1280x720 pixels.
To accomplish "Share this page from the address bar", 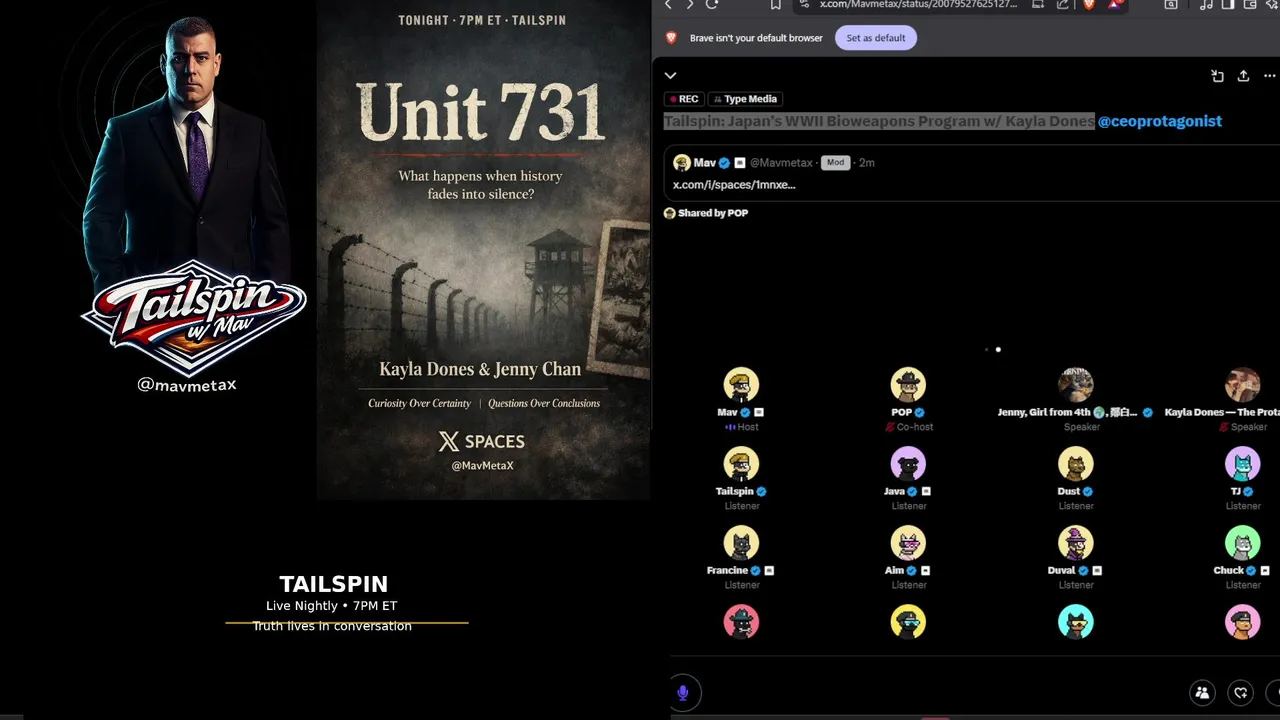I will click(1063, 4).
